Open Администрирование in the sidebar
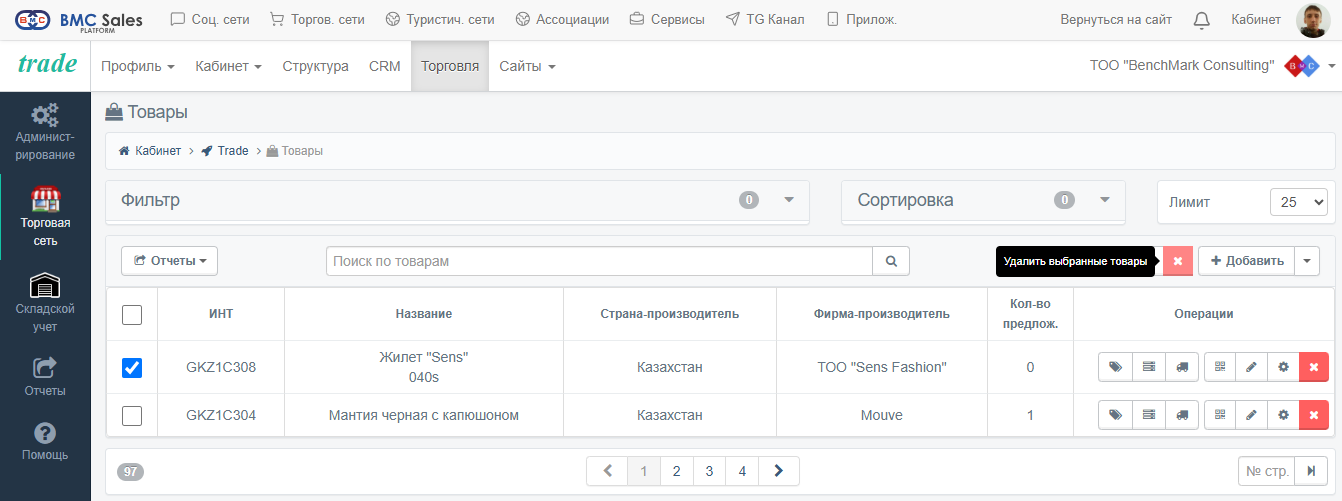Viewport: 1342px width, 501px height. pos(45,131)
